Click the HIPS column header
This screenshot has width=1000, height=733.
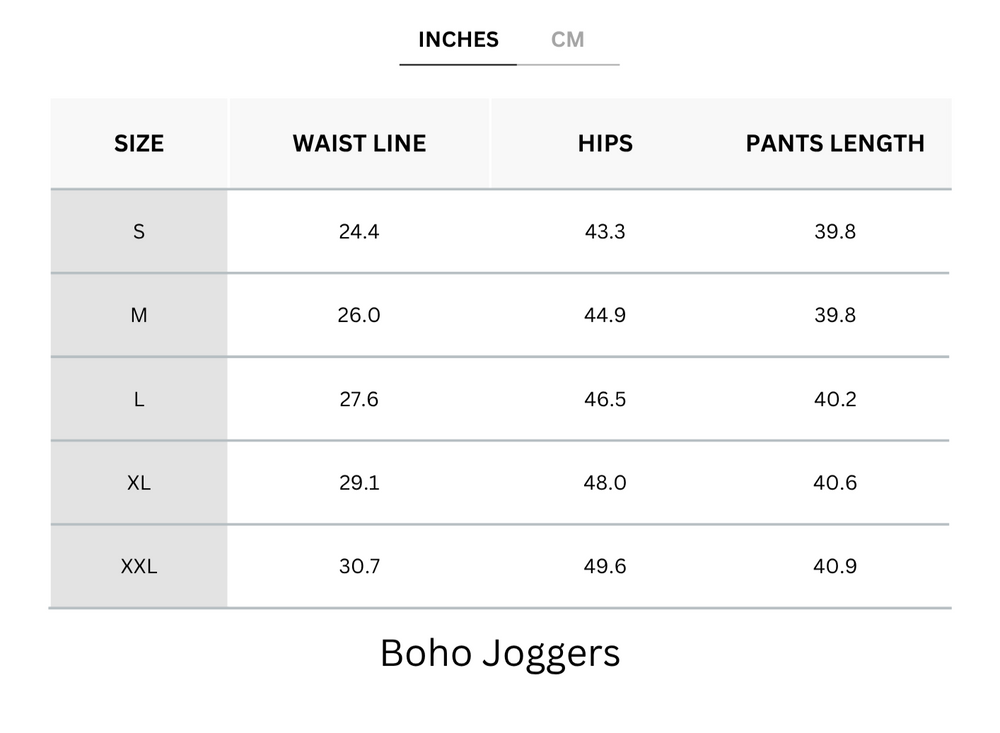[x=605, y=143]
